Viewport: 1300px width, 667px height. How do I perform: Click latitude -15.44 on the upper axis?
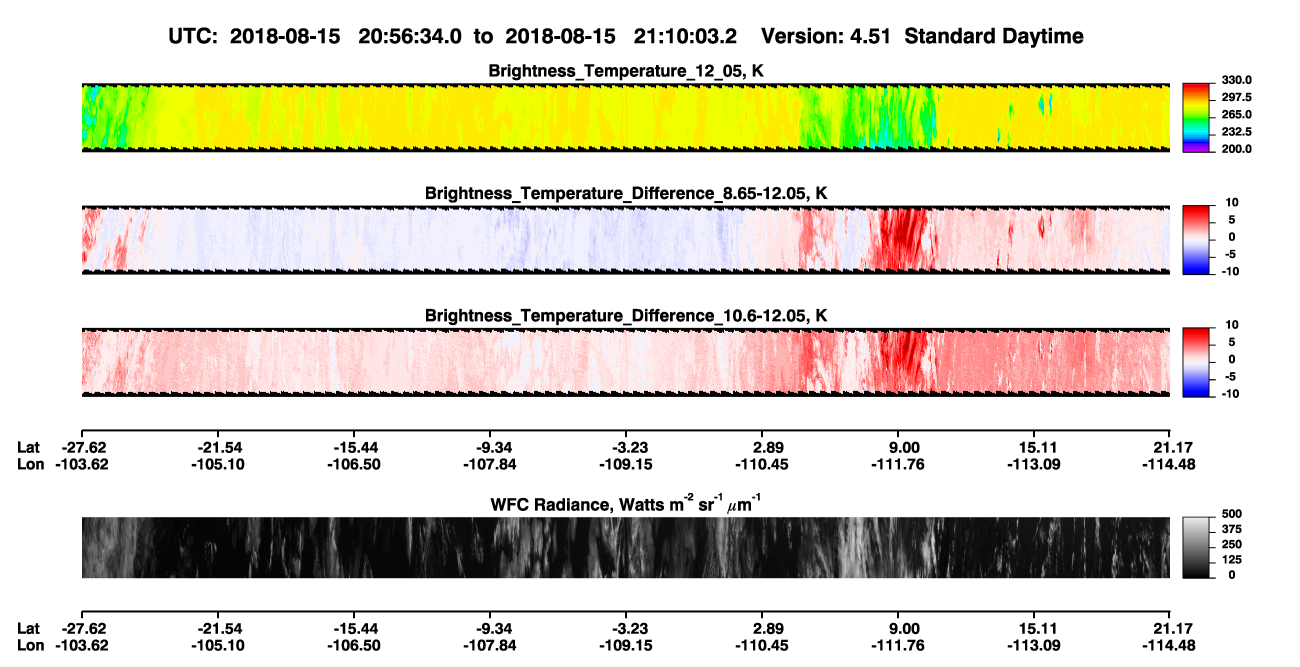(354, 448)
